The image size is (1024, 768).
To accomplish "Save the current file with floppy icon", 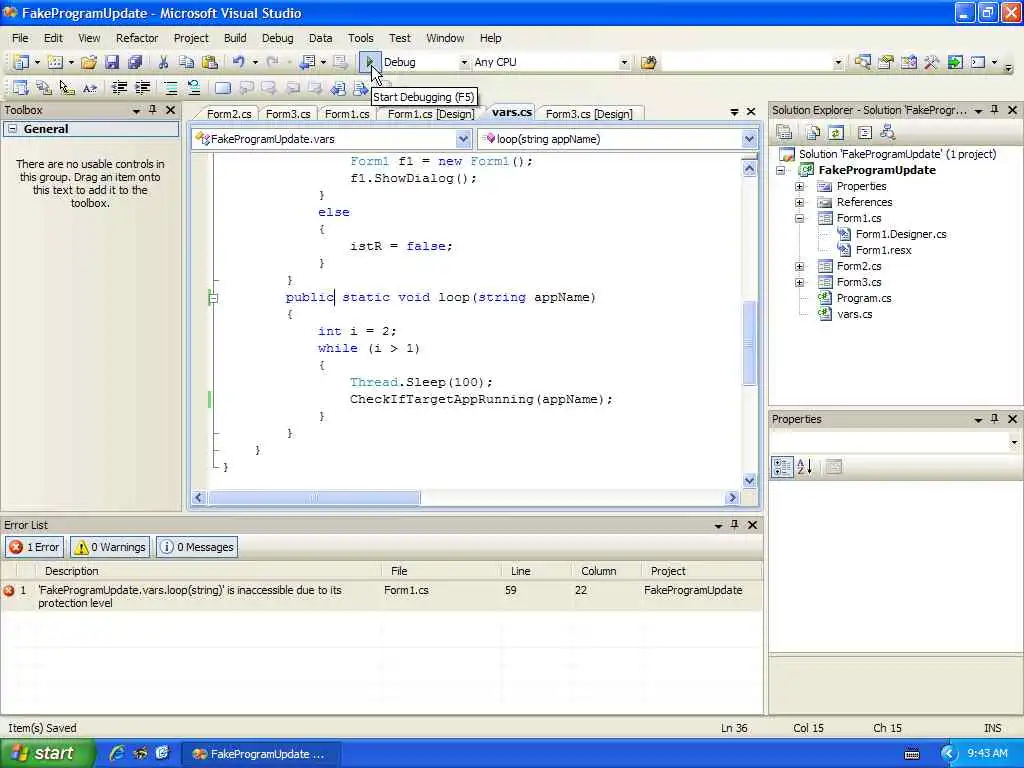I will tap(112, 62).
